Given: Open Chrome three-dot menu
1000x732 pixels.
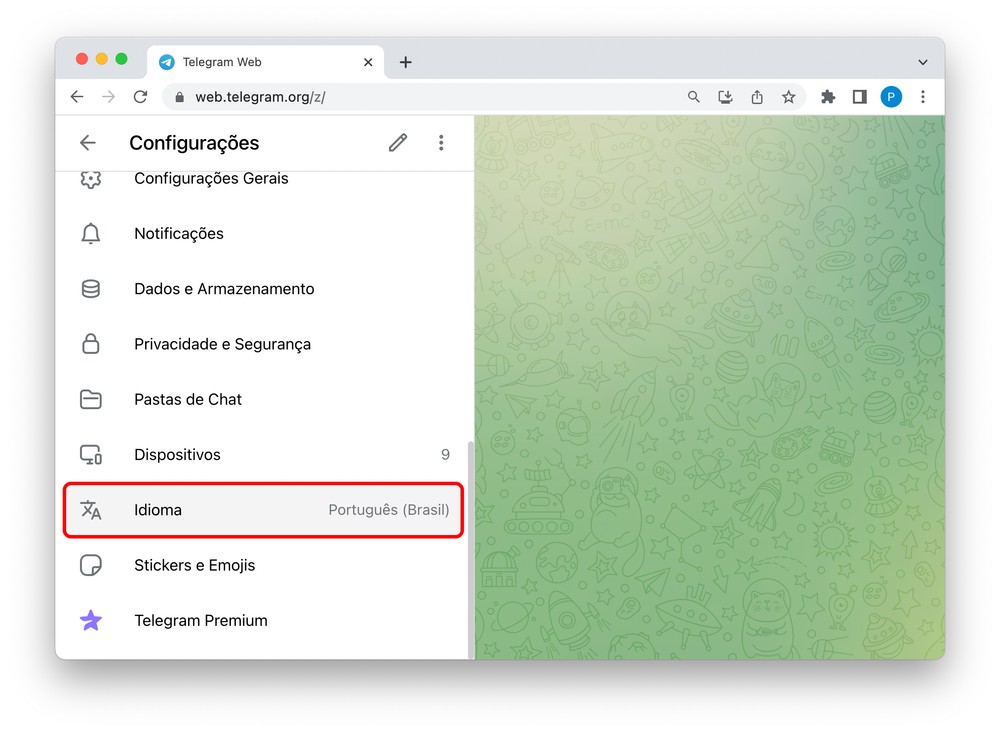Looking at the screenshot, I should pyautogui.click(x=923, y=97).
